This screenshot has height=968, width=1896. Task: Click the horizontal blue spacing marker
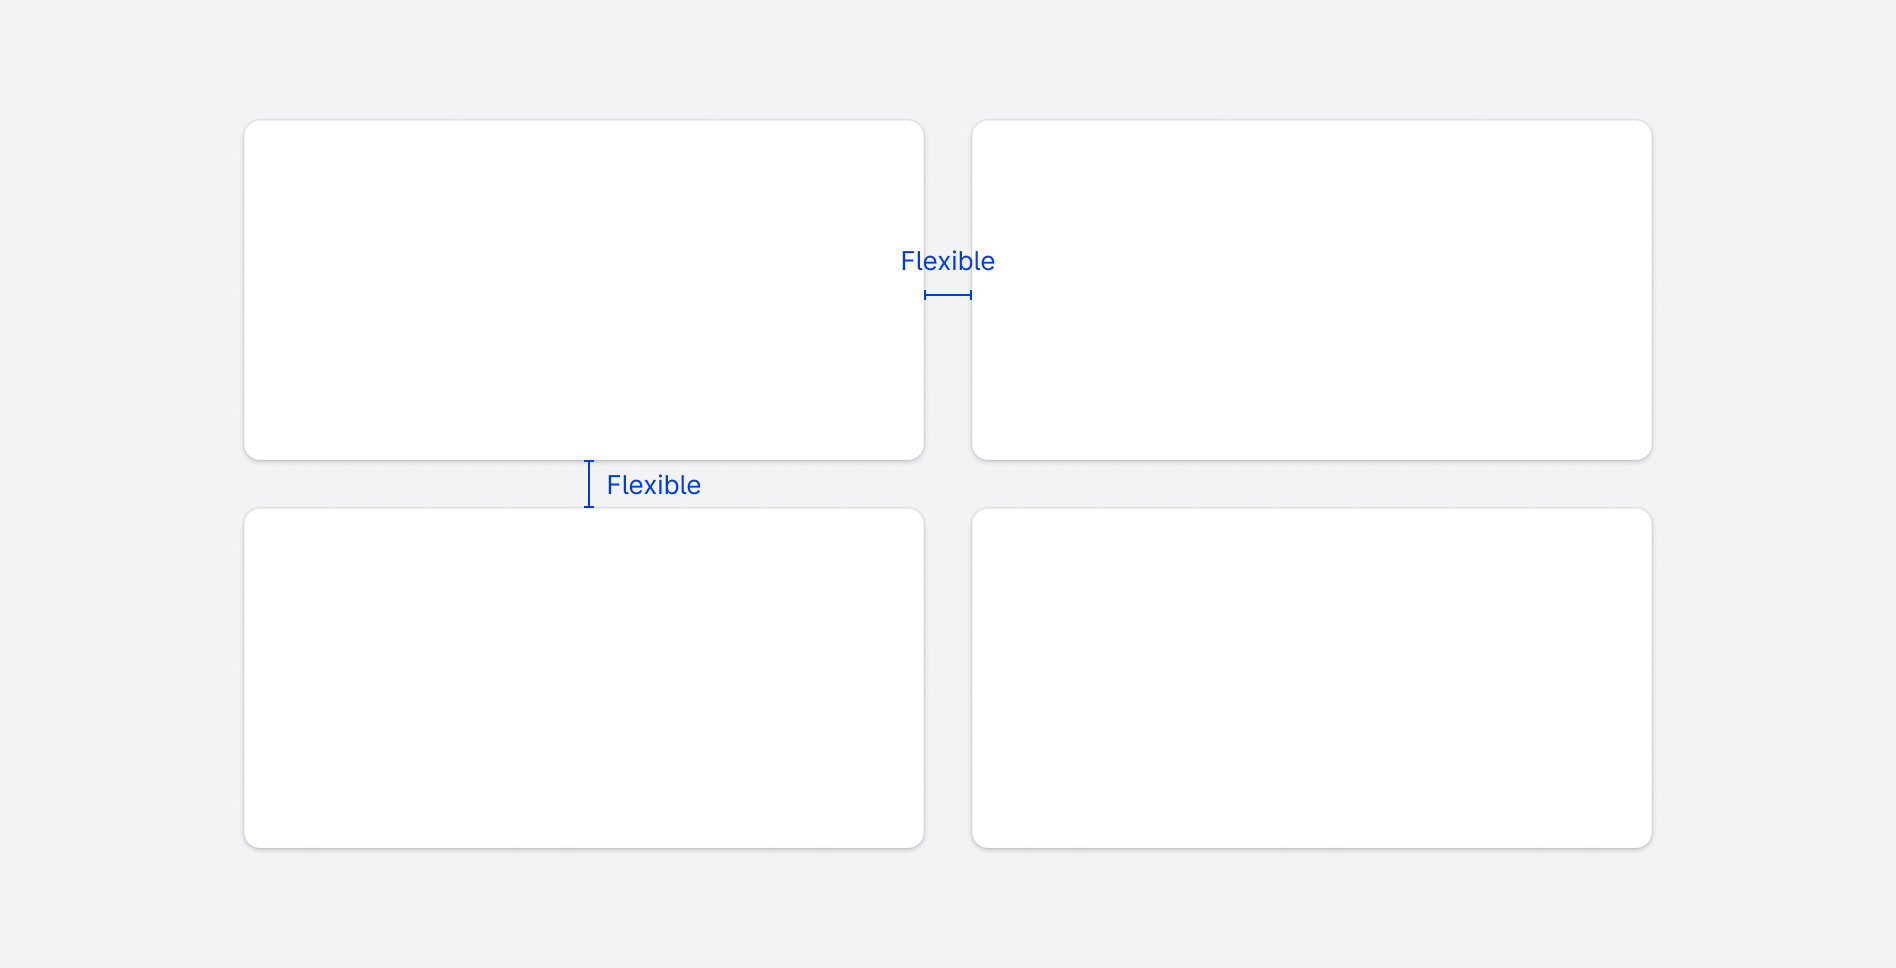947,295
